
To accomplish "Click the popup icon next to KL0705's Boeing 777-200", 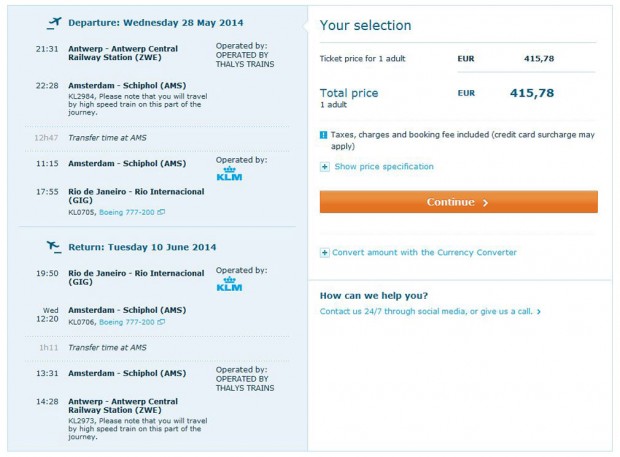I will 161,213.
